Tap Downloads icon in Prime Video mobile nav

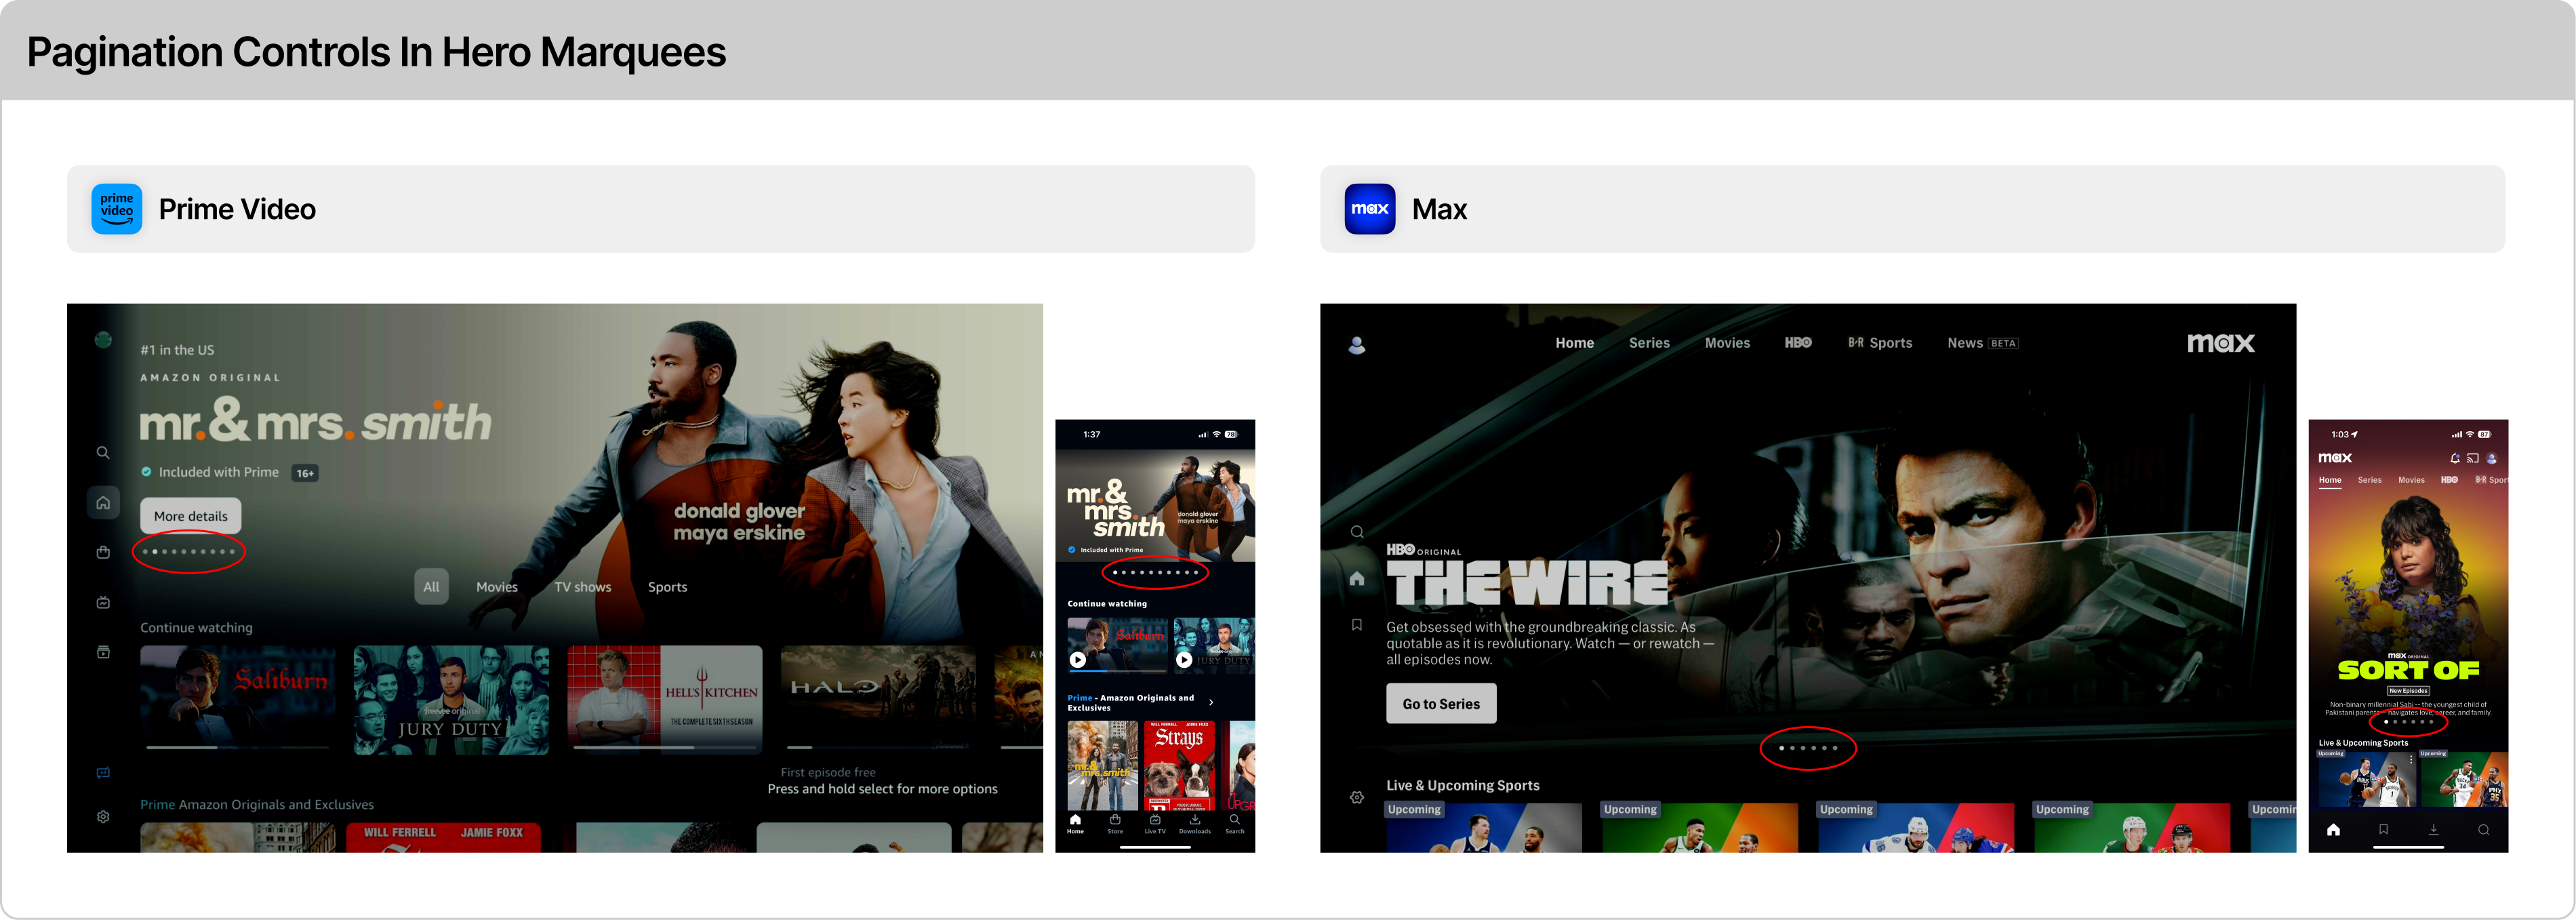pyautogui.click(x=1194, y=823)
